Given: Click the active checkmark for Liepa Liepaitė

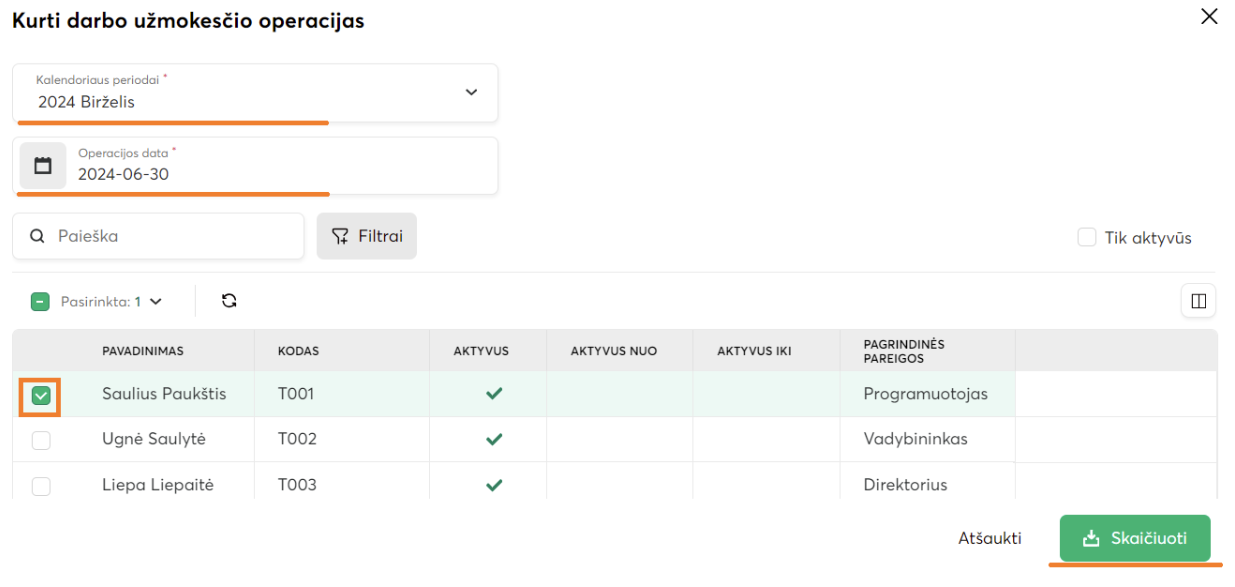Looking at the screenshot, I should click(x=493, y=485).
